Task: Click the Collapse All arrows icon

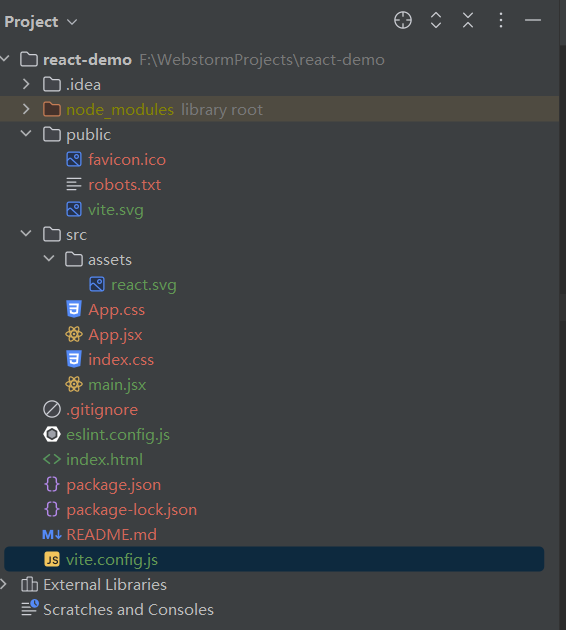Action: (x=468, y=20)
